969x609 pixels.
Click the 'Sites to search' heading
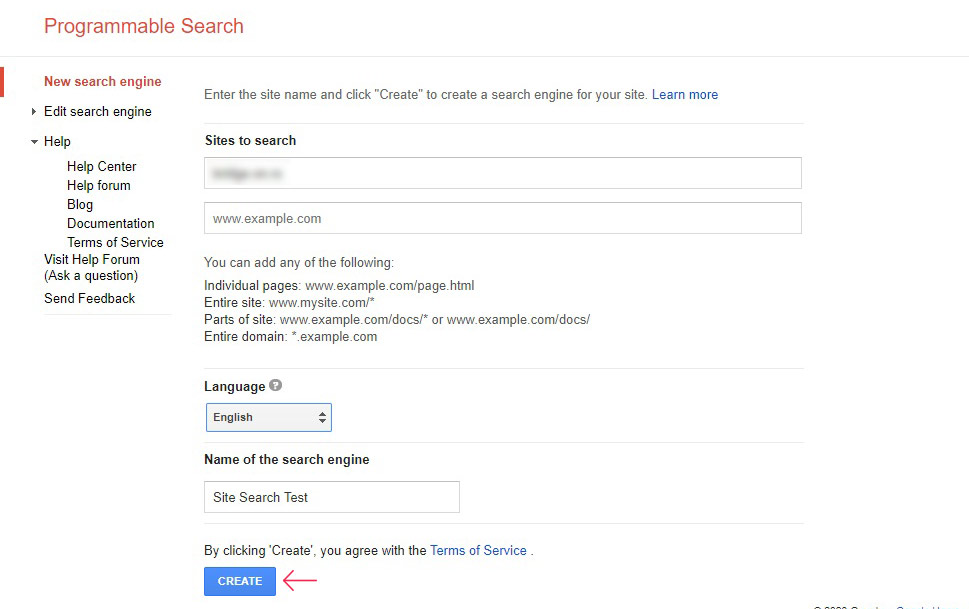250,140
